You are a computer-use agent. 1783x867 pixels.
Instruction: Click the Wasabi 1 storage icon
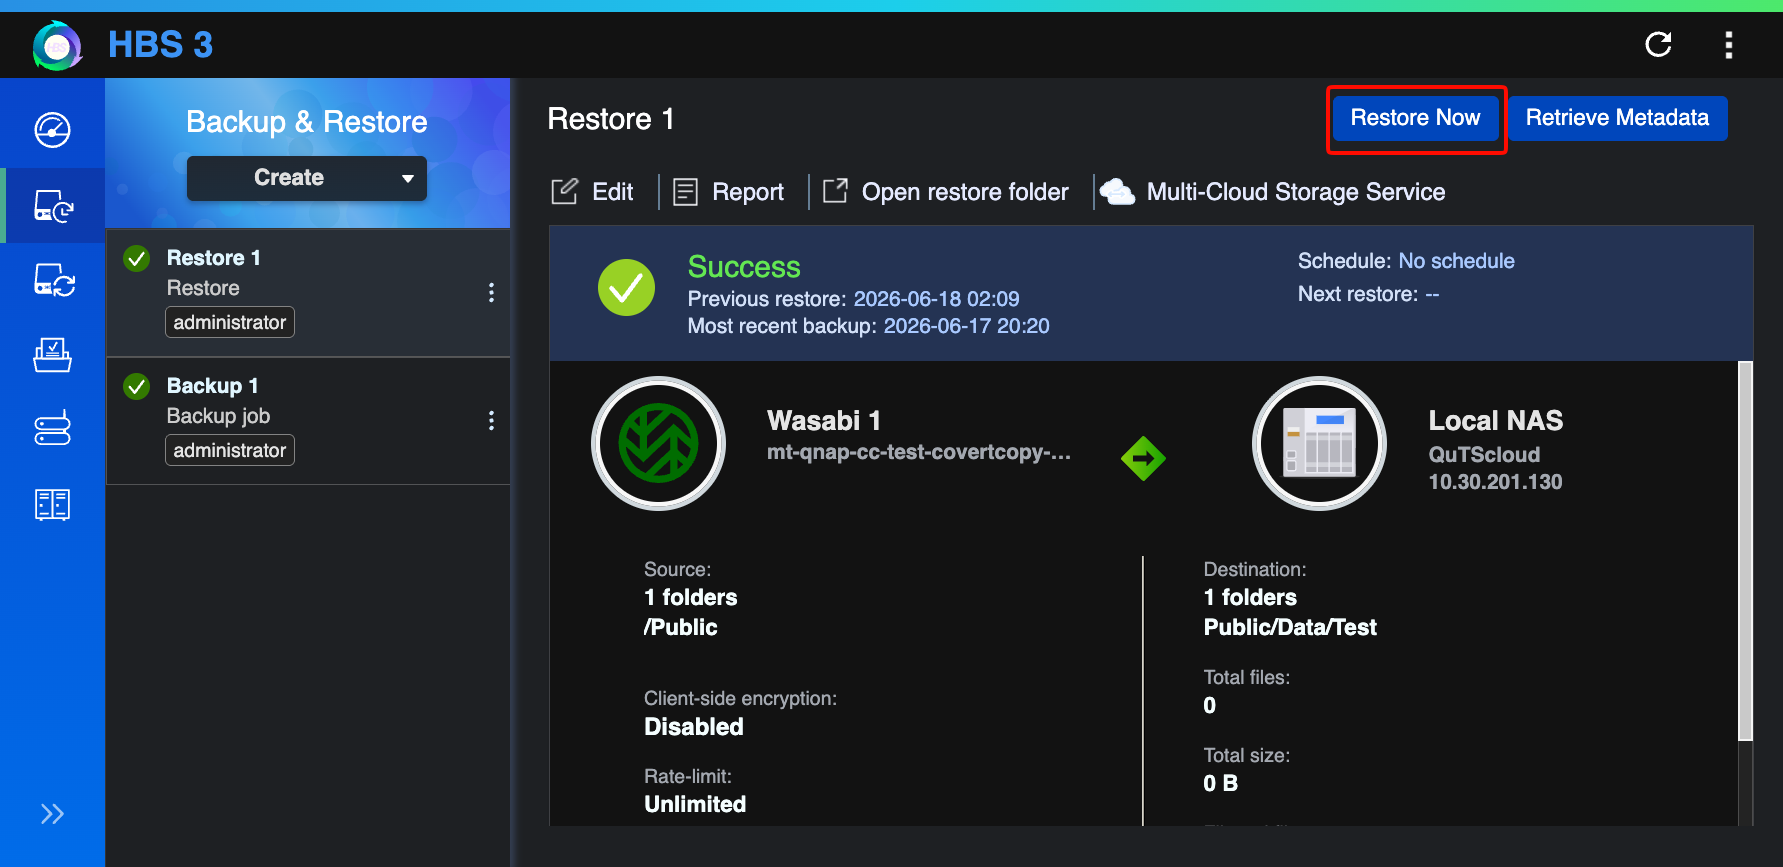point(658,443)
